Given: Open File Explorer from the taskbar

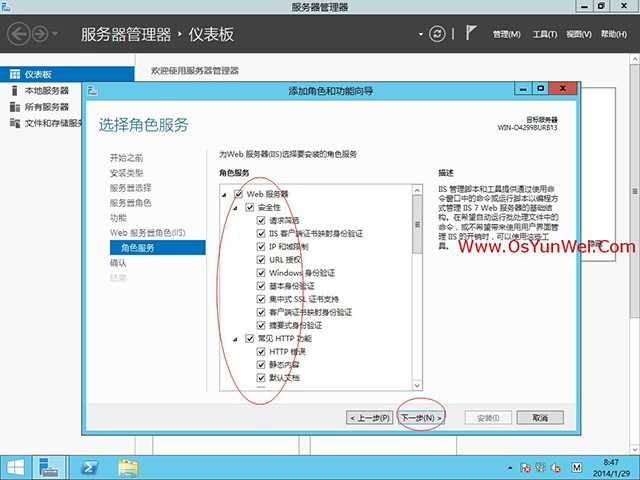Looking at the screenshot, I should 128,468.
